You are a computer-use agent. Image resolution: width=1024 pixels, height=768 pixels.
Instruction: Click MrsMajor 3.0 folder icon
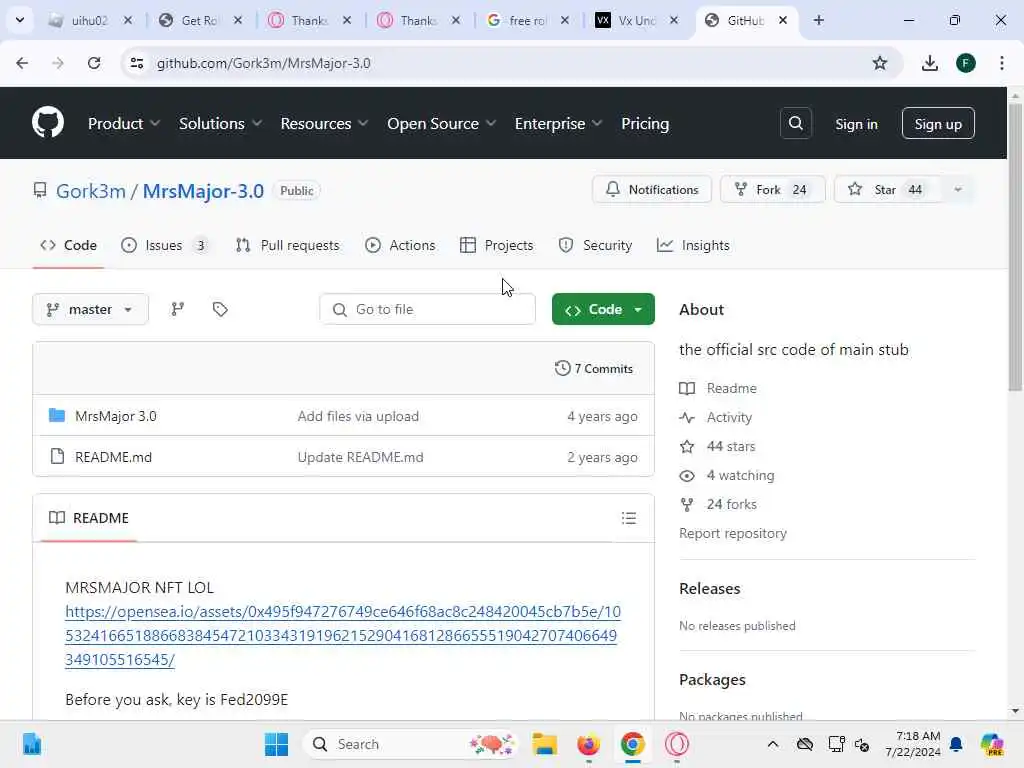pos(57,415)
